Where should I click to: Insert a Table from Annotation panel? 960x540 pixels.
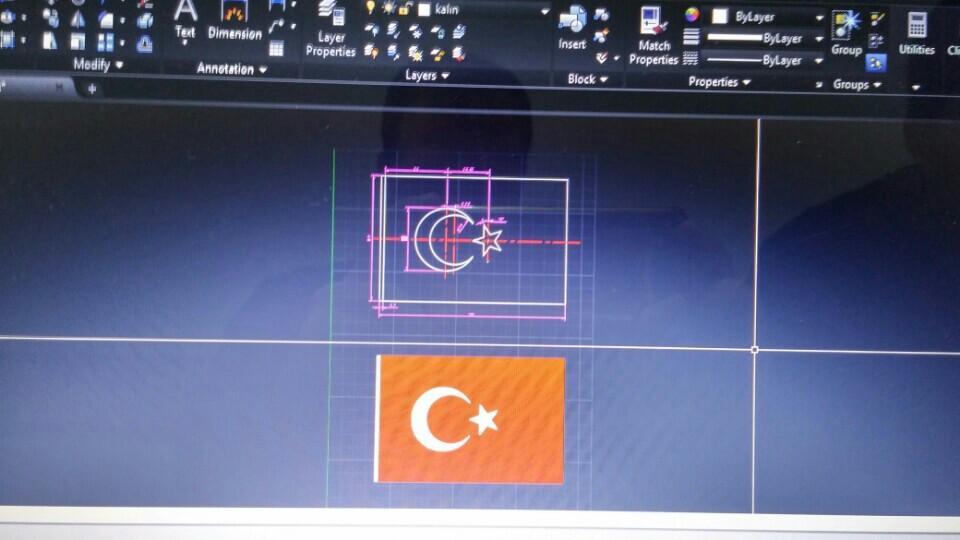click(277, 48)
